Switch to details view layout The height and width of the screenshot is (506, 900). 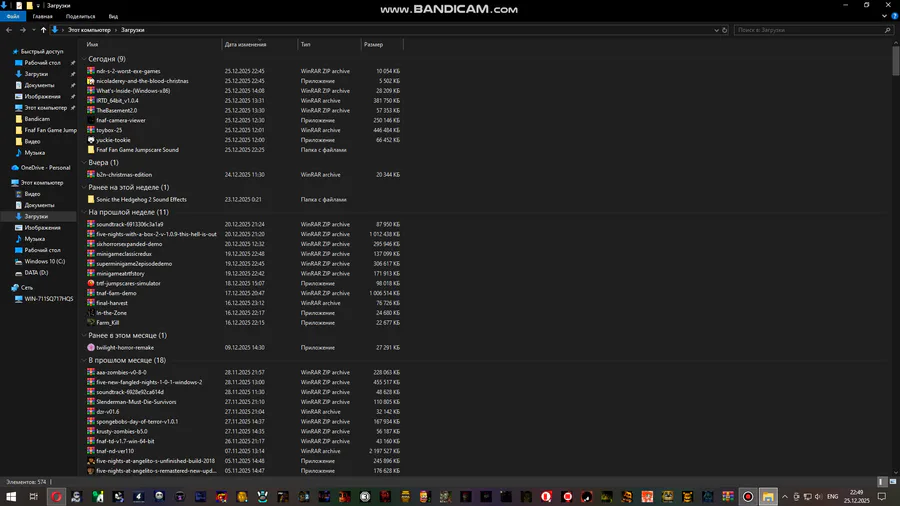coord(883,482)
